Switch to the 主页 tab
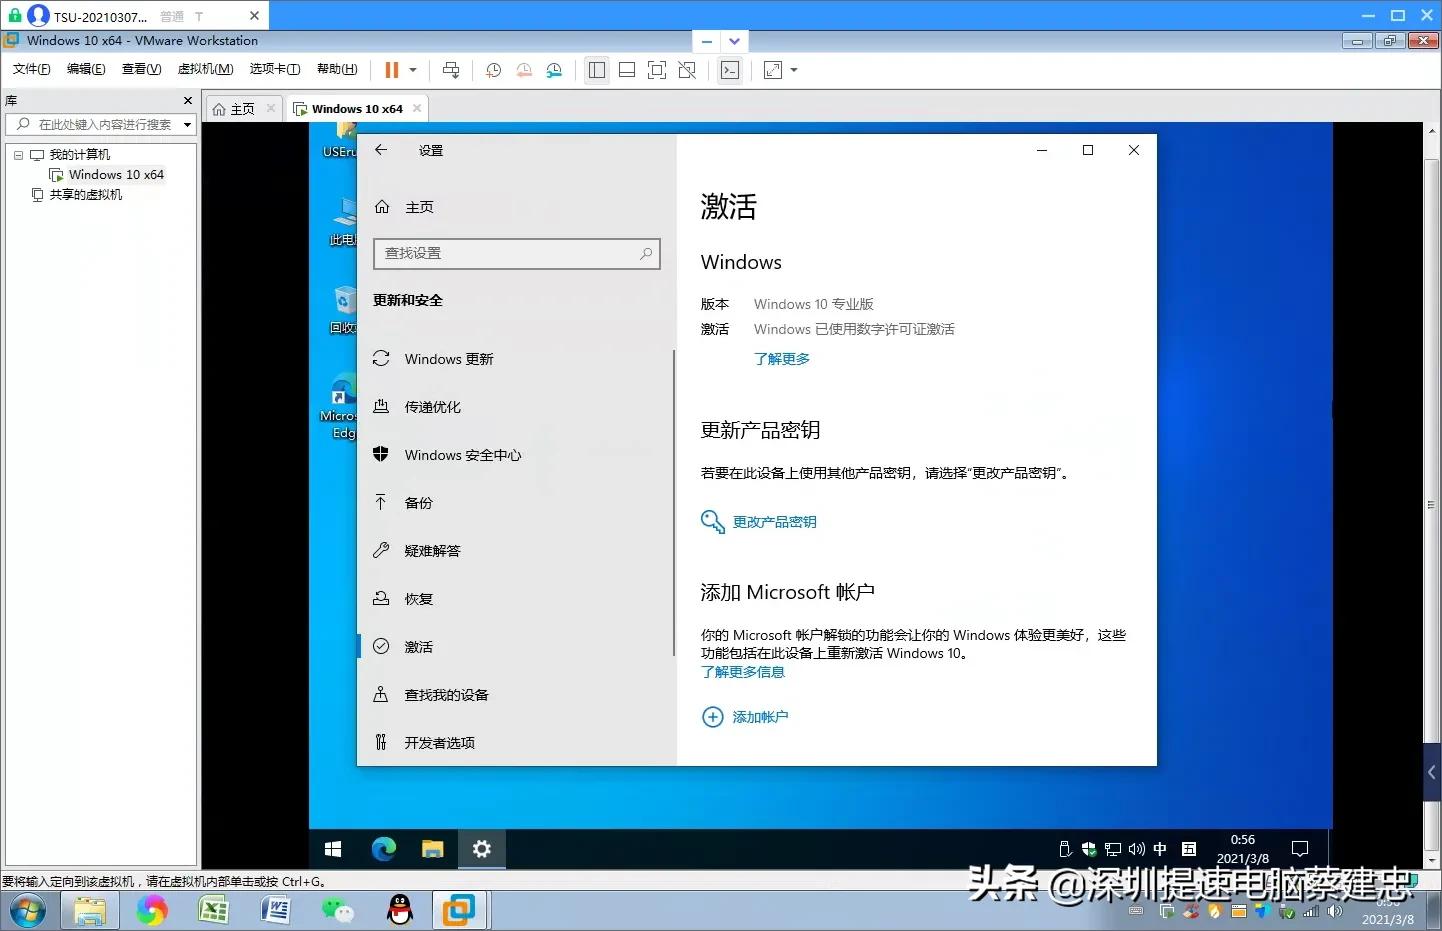This screenshot has width=1442, height=931. 241,108
